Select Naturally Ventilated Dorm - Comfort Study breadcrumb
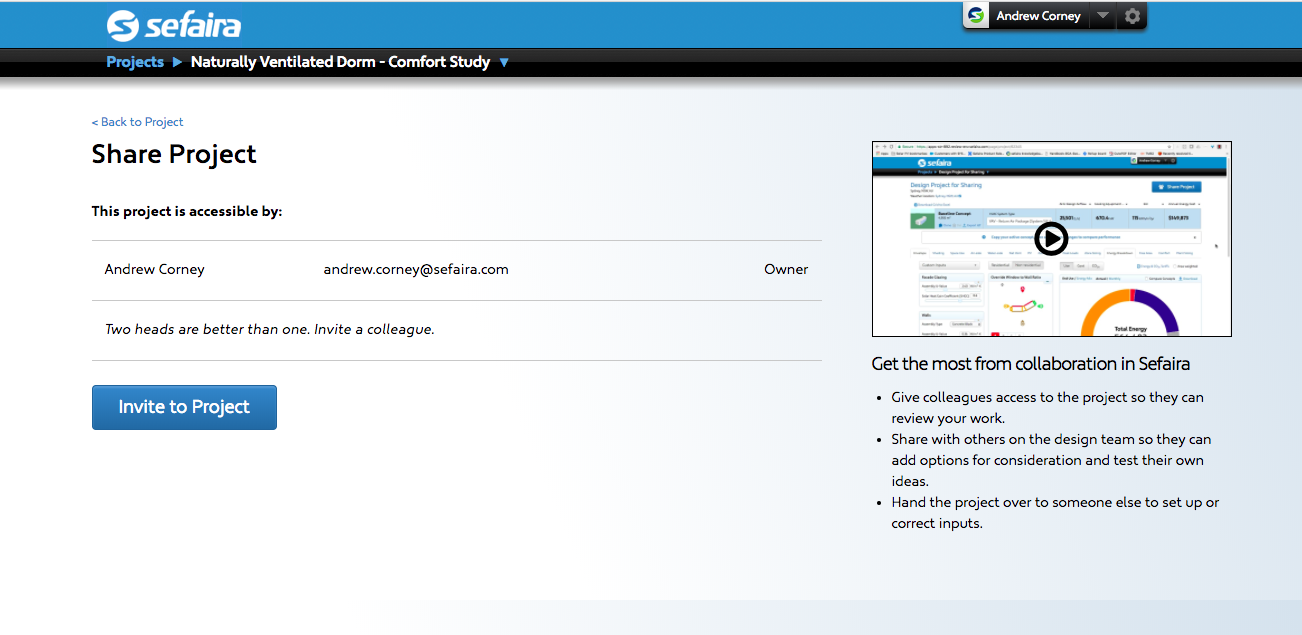The image size is (1302, 635). click(x=340, y=62)
